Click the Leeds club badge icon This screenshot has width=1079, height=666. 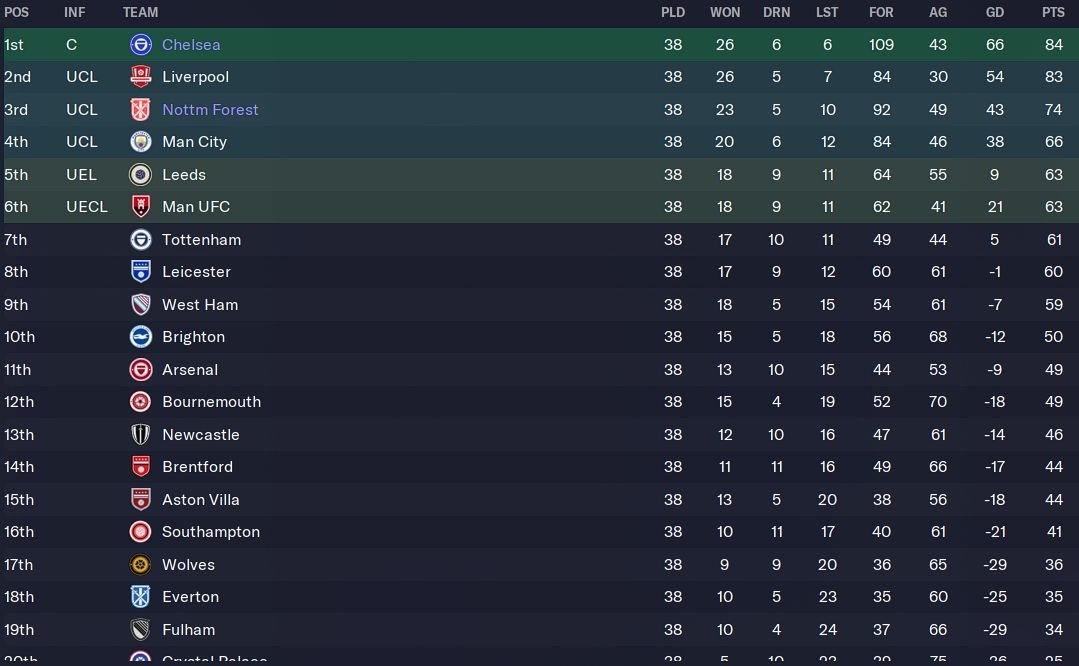tap(141, 175)
